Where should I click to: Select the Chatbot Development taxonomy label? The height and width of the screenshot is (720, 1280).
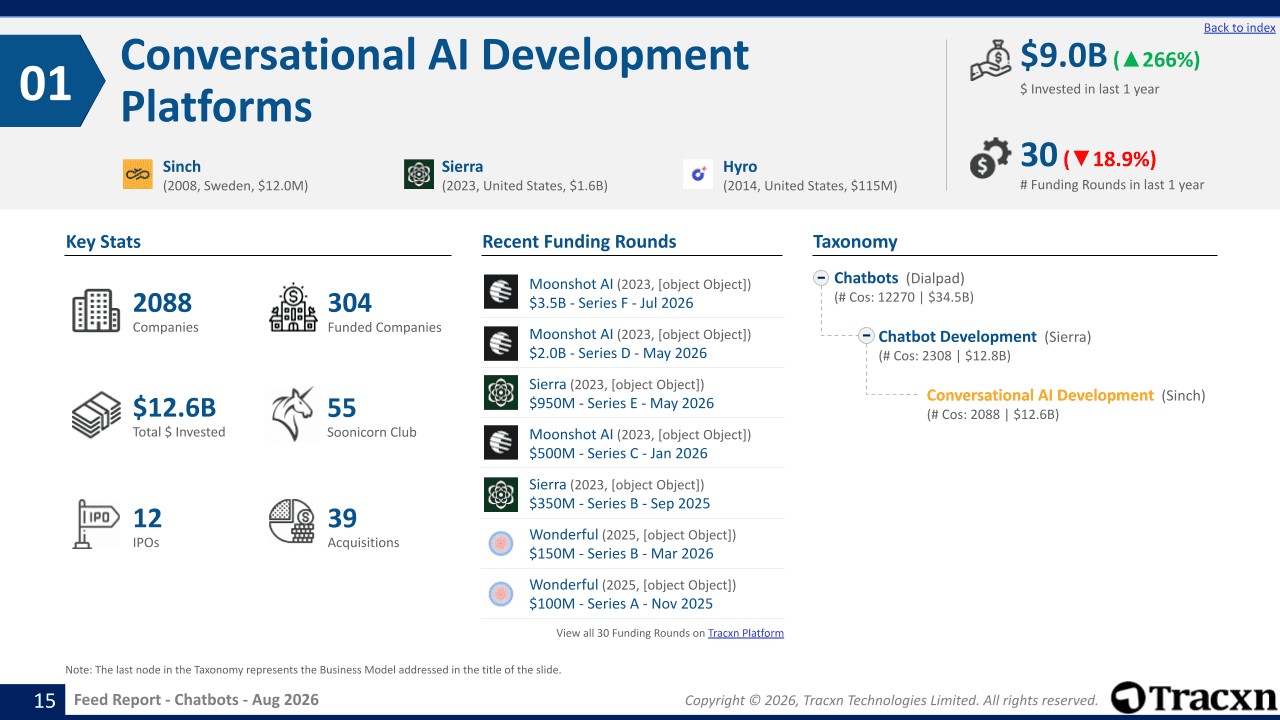(x=957, y=337)
